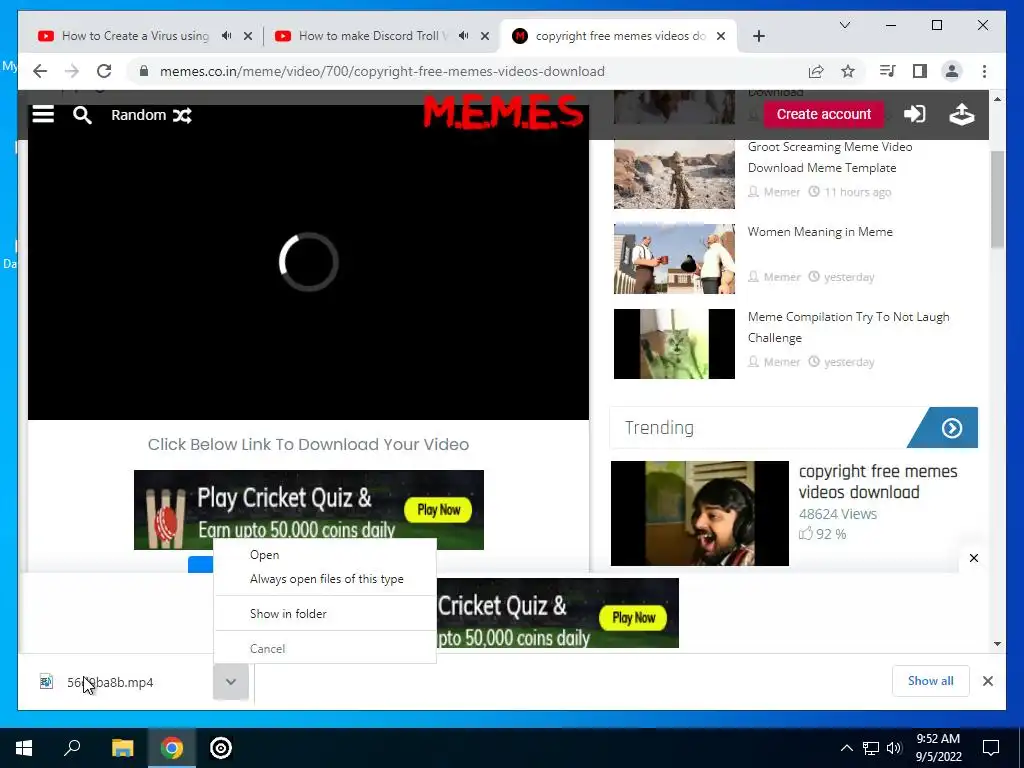Screen dimensions: 1024x768
Task: Open trending copyright free memes videos download
Action: [878, 482]
